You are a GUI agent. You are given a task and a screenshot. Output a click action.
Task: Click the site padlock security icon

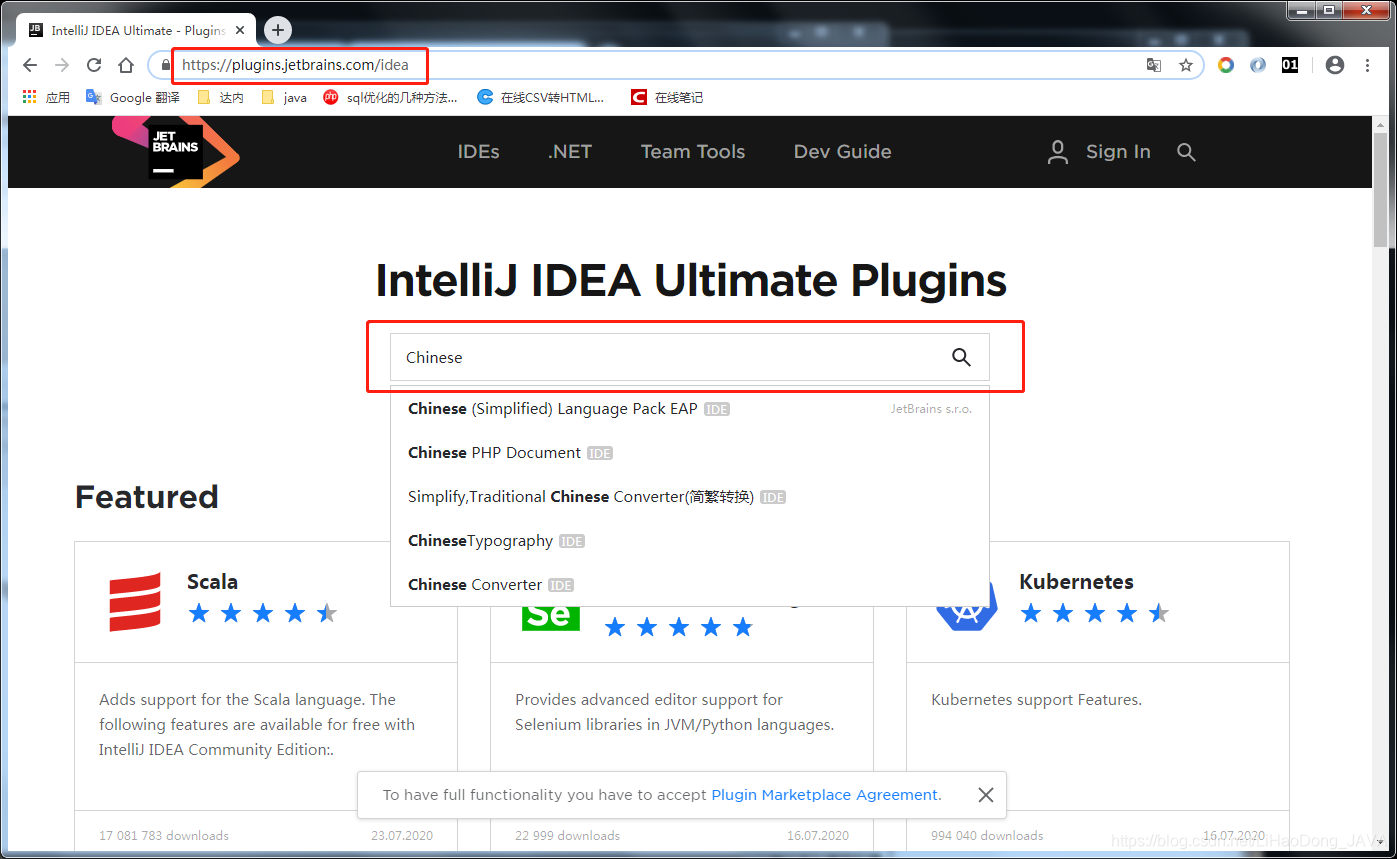click(165, 65)
